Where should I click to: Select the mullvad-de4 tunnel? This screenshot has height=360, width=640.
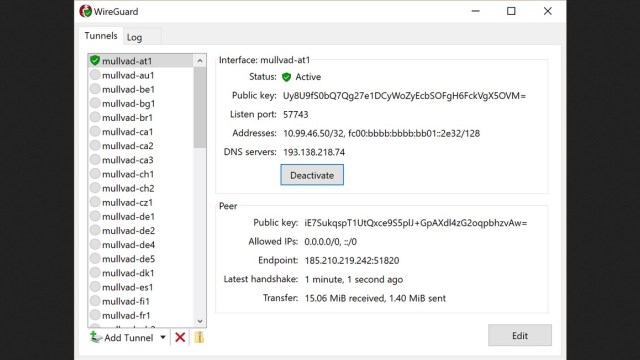141,244
